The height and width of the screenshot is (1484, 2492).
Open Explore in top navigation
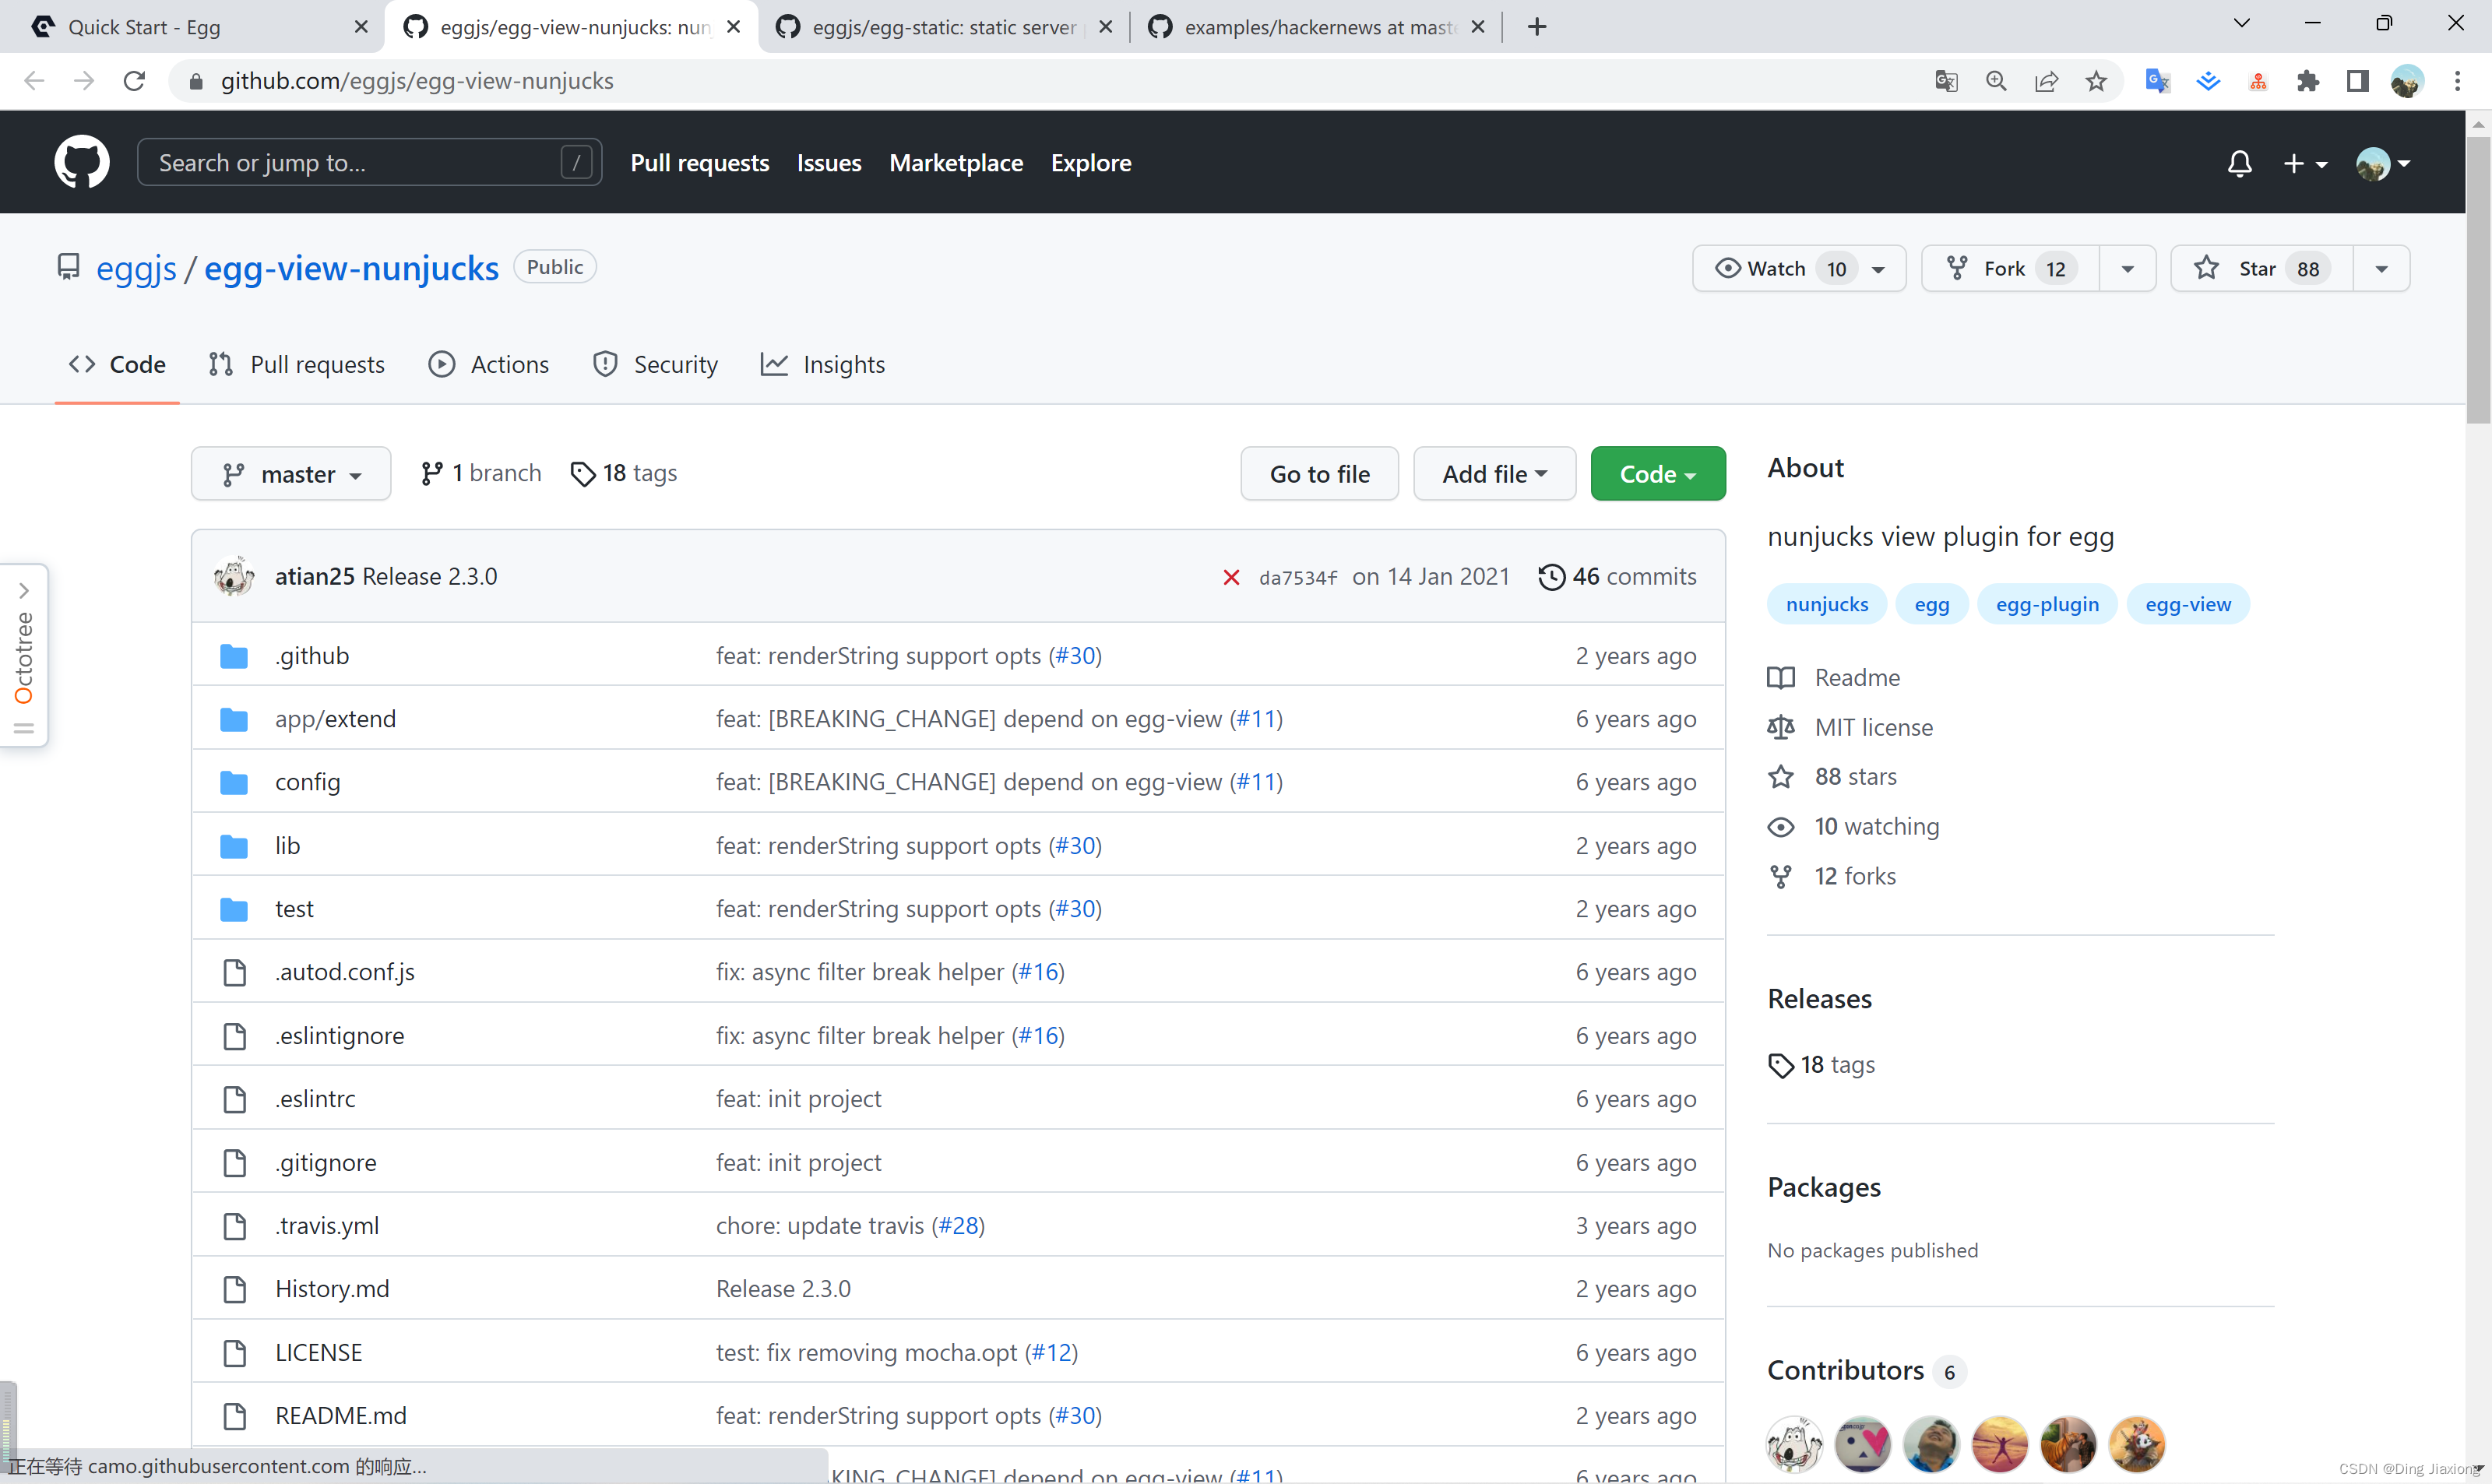pyautogui.click(x=1091, y=163)
